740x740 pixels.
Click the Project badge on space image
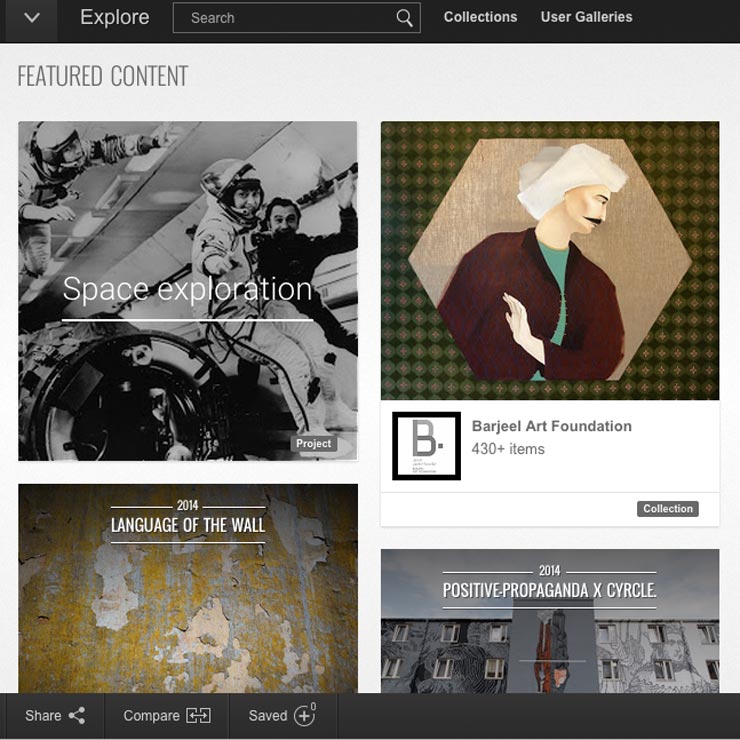[x=313, y=444]
